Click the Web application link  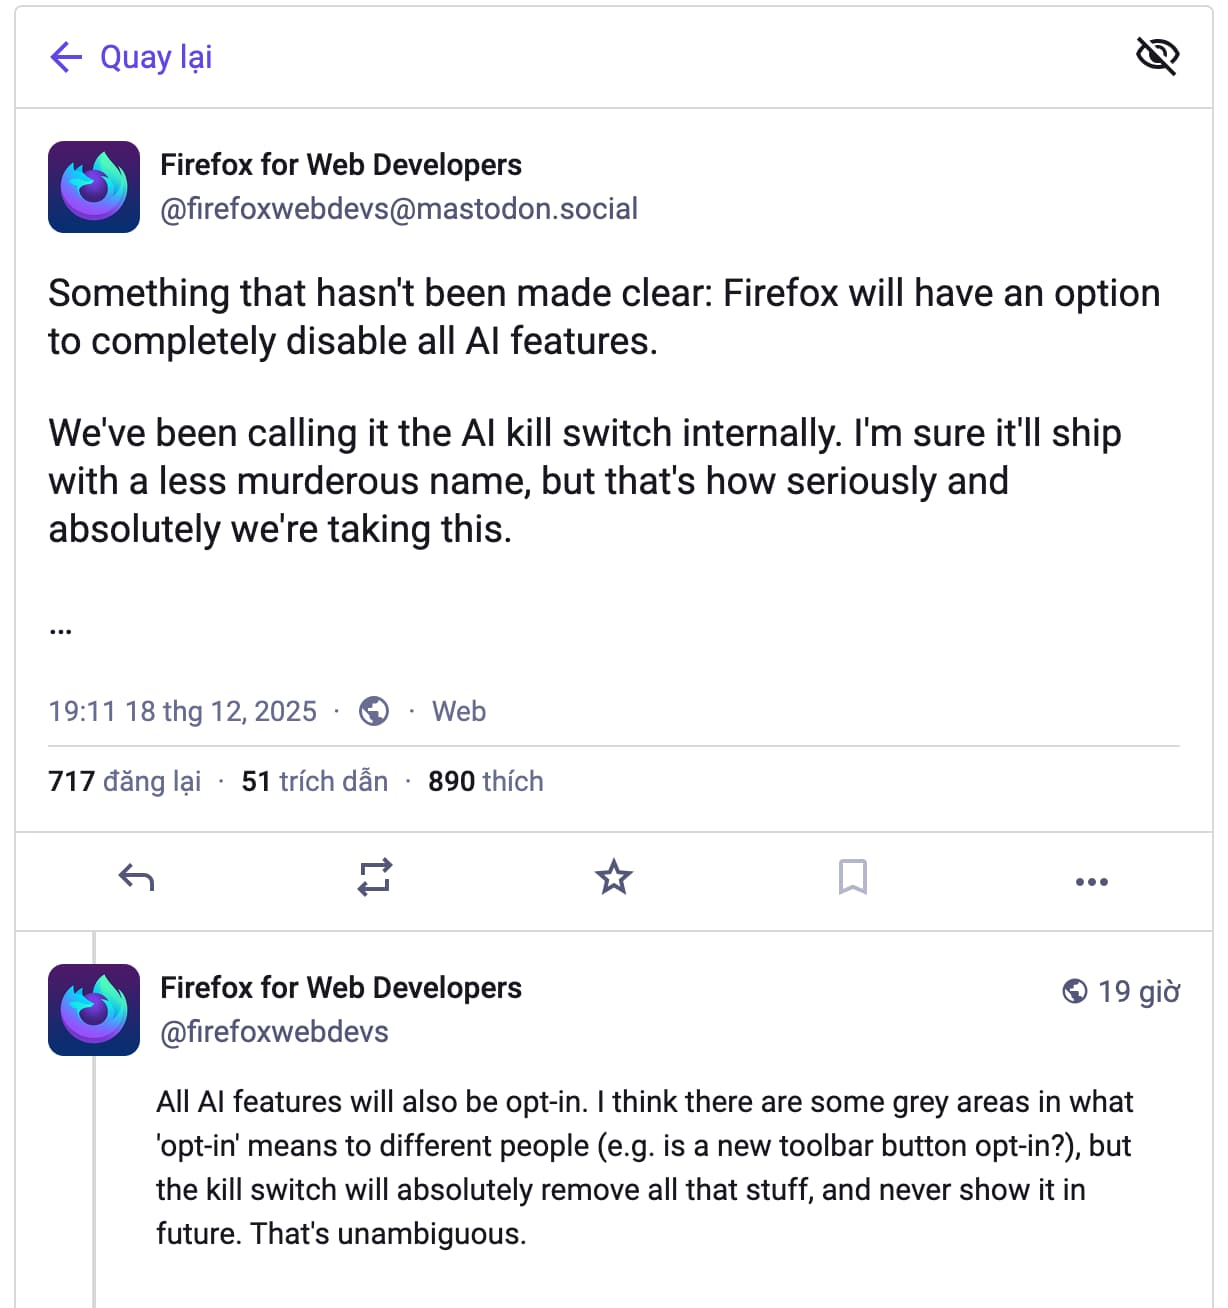pos(459,711)
